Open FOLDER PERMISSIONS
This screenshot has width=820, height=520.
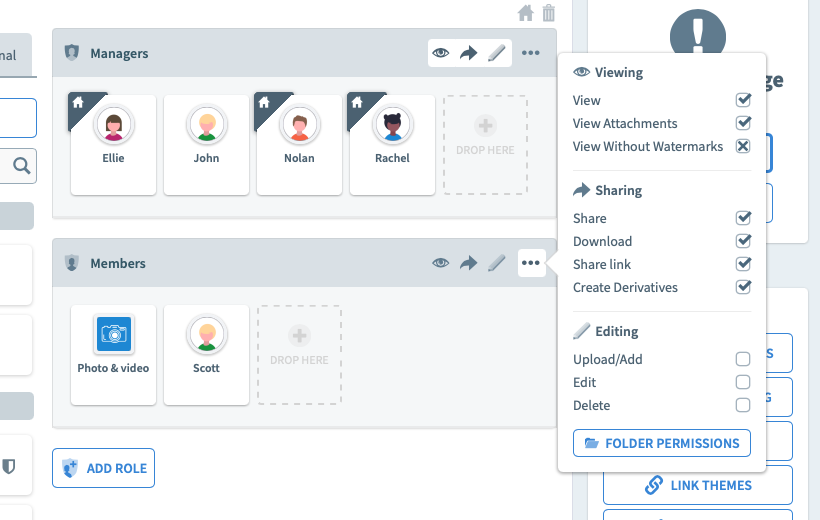tap(662, 443)
